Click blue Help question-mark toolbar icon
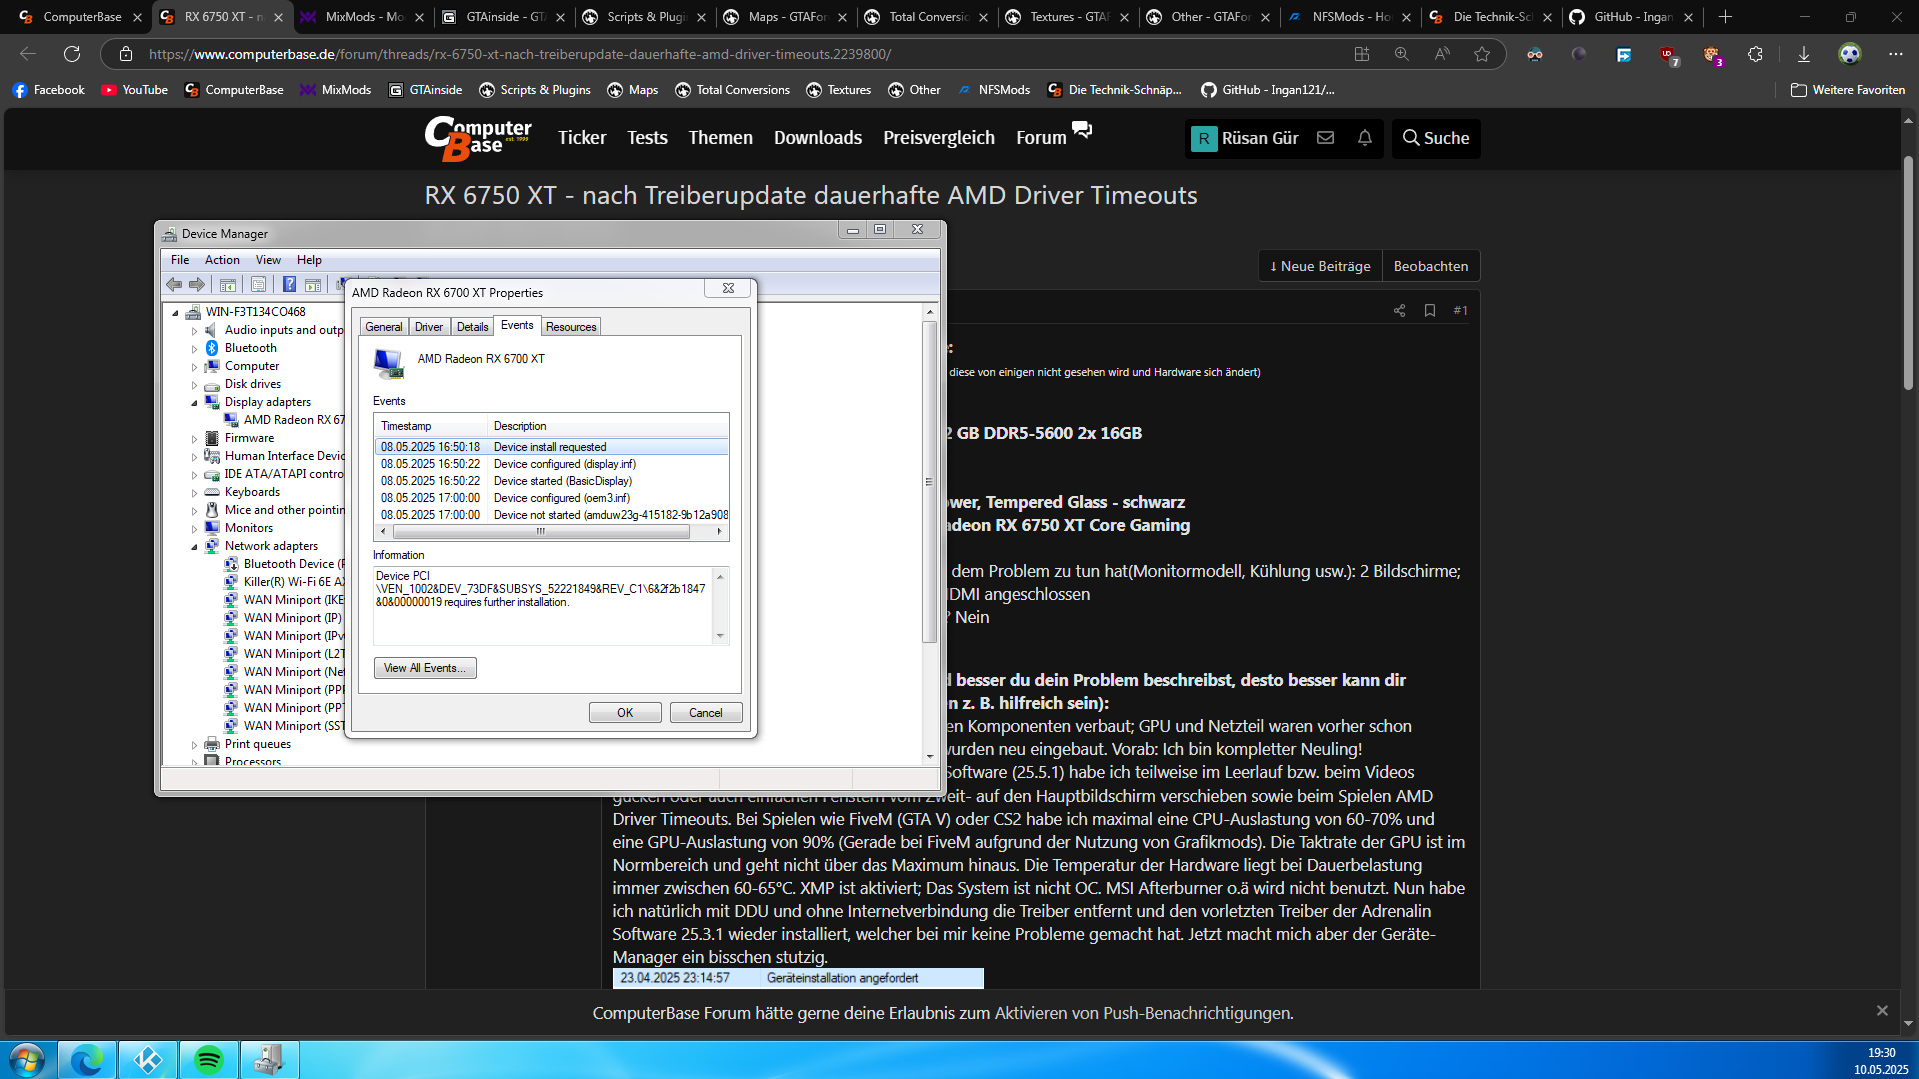The height and width of the screenshot is (1079, 1919). [289, 285]
